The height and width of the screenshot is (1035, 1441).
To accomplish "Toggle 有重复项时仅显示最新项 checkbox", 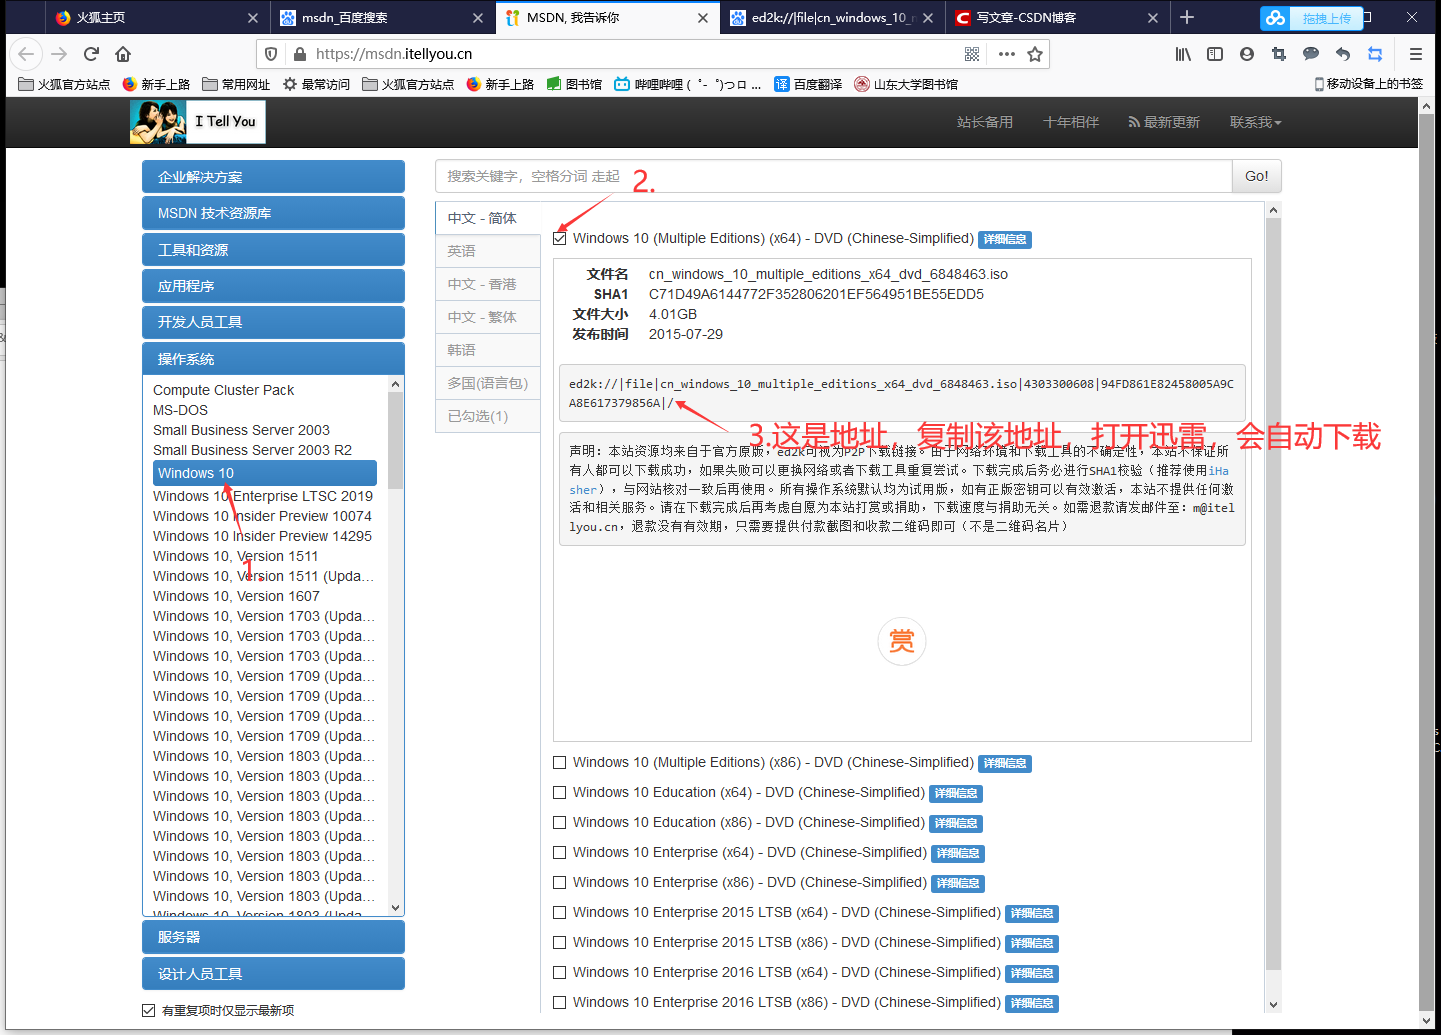I will point(149,1010).
